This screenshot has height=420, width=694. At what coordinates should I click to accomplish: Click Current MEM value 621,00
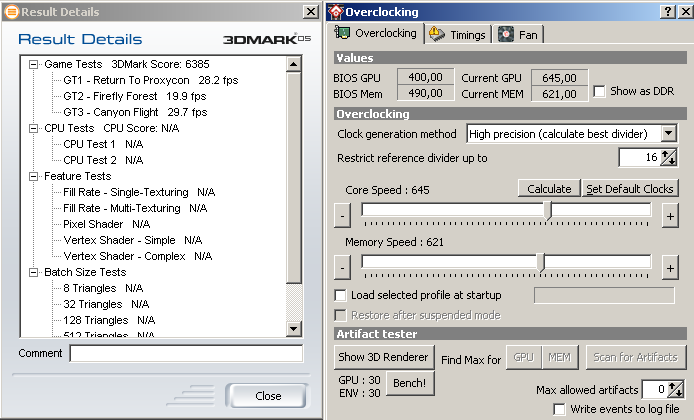coord(559,94)
